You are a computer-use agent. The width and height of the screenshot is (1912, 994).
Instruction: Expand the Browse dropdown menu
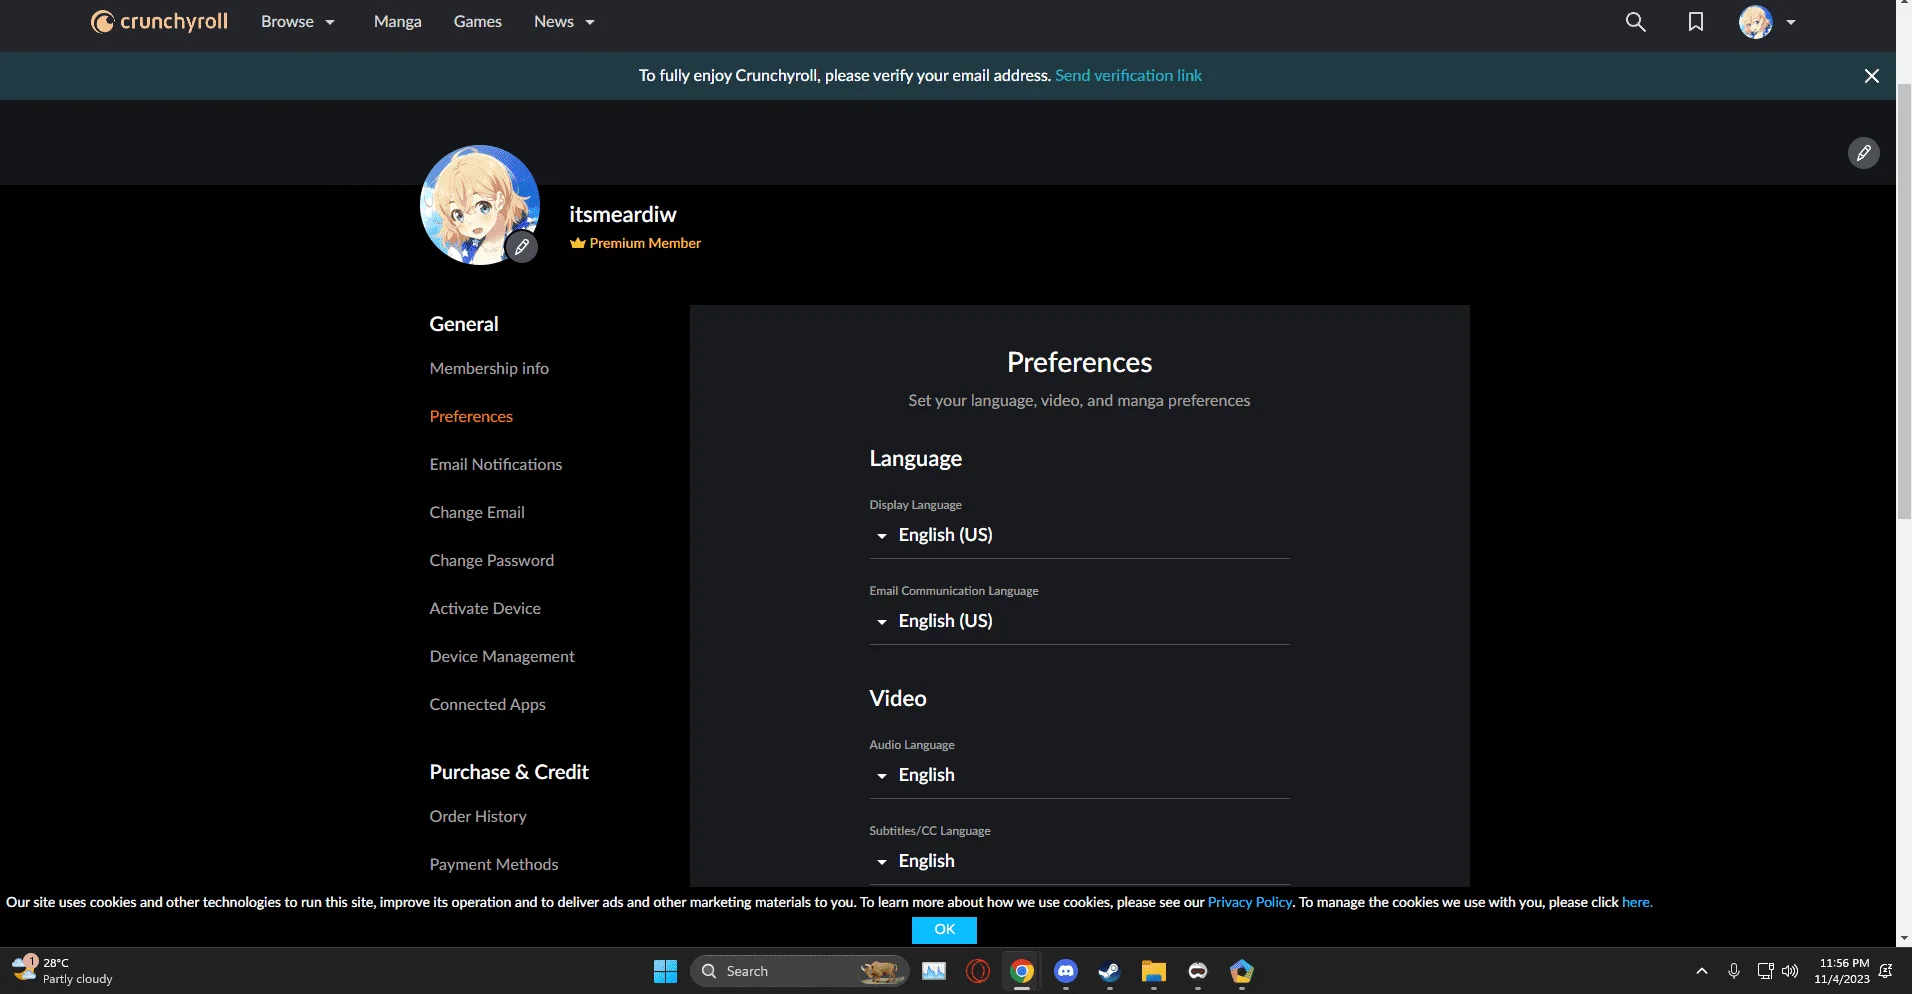298,22
